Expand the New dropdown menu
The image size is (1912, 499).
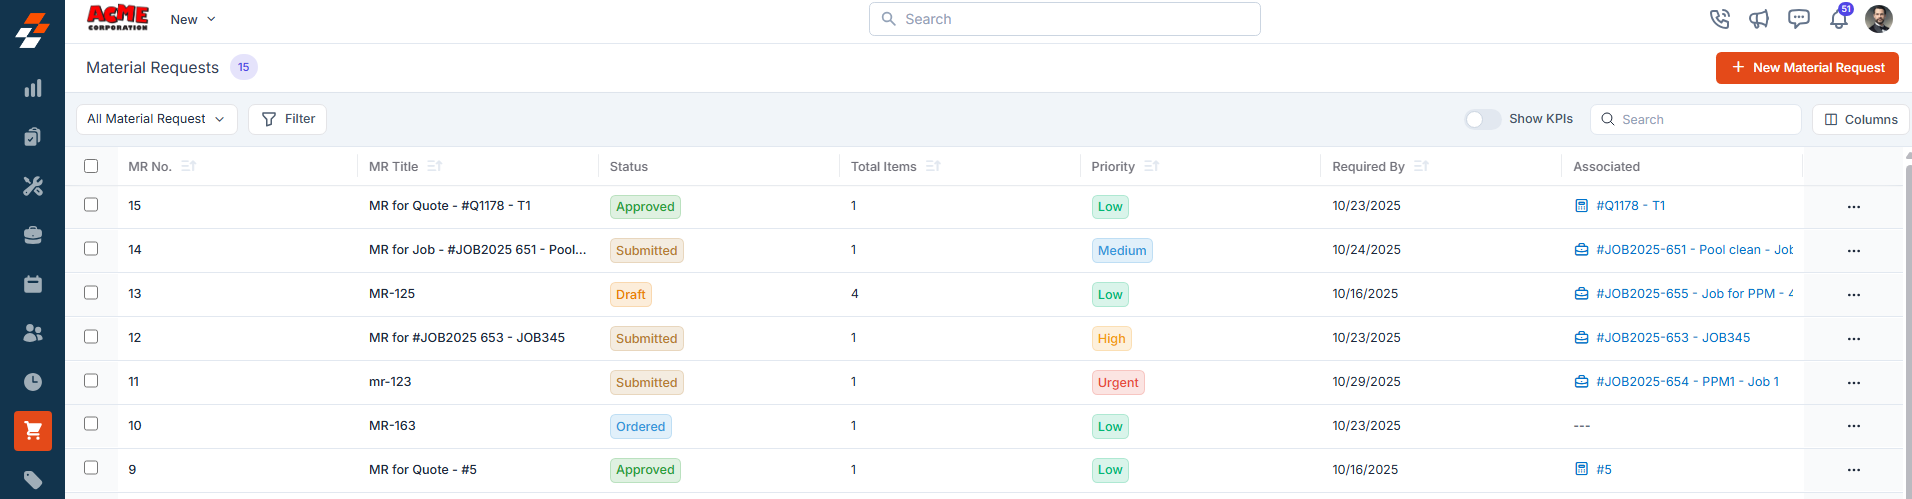pos(193,19)
